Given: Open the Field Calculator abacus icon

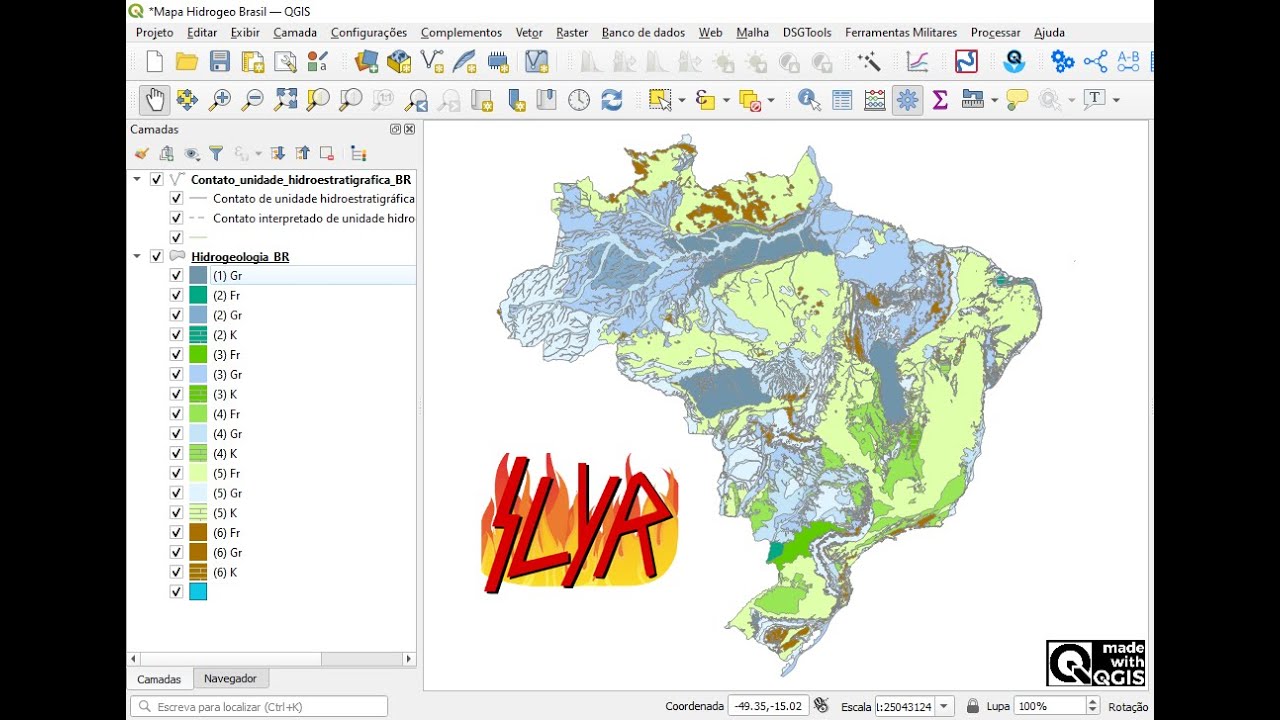Looking at the screenshot, I should pyautogui.click(x=875, y=100).
